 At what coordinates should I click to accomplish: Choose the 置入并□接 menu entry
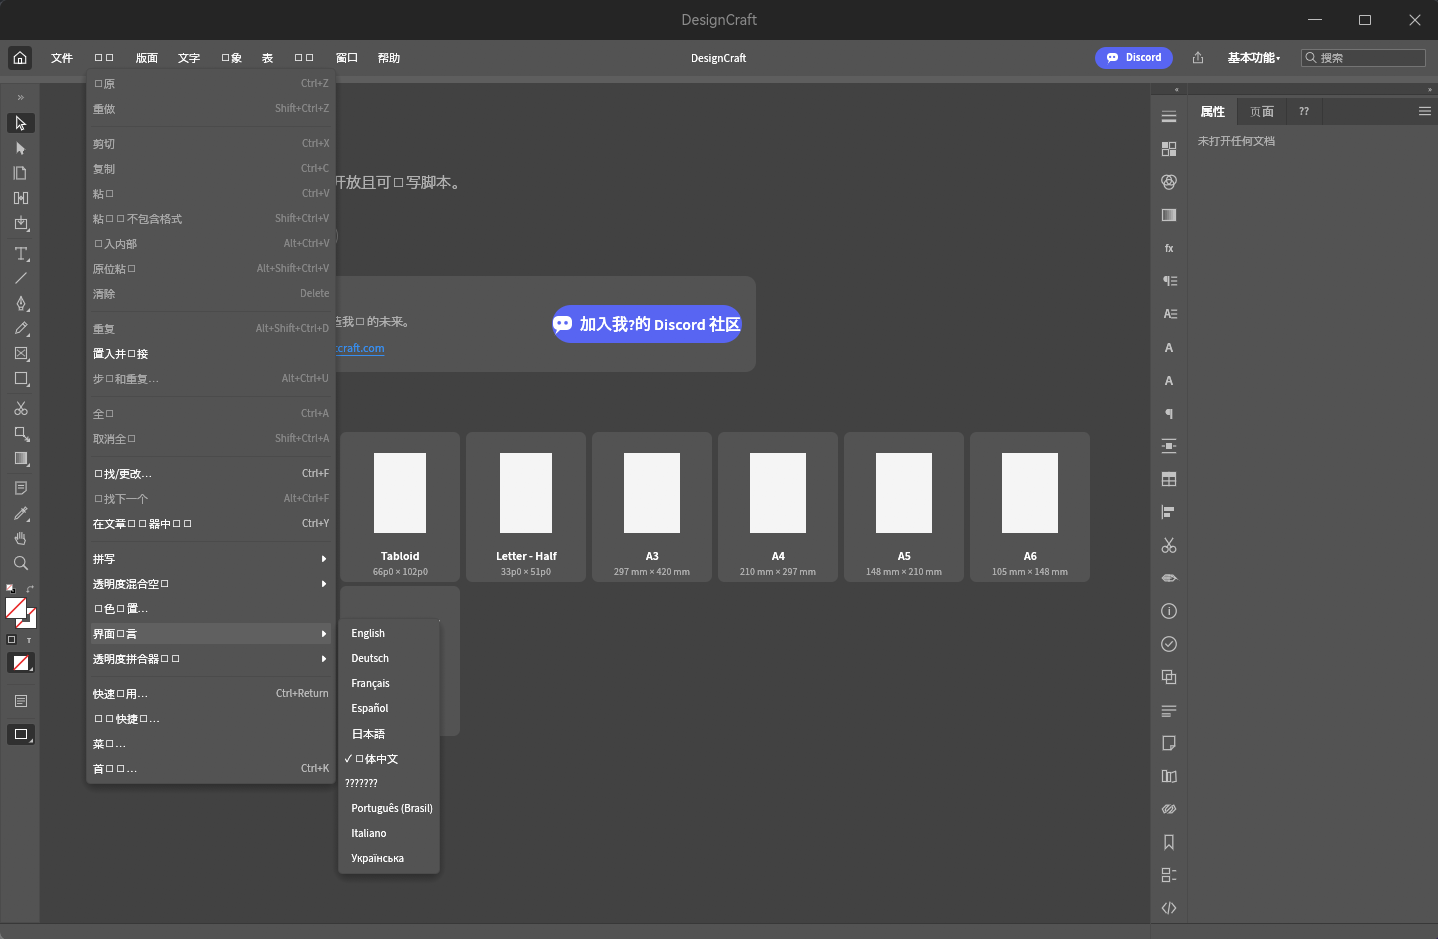point(211,354)
